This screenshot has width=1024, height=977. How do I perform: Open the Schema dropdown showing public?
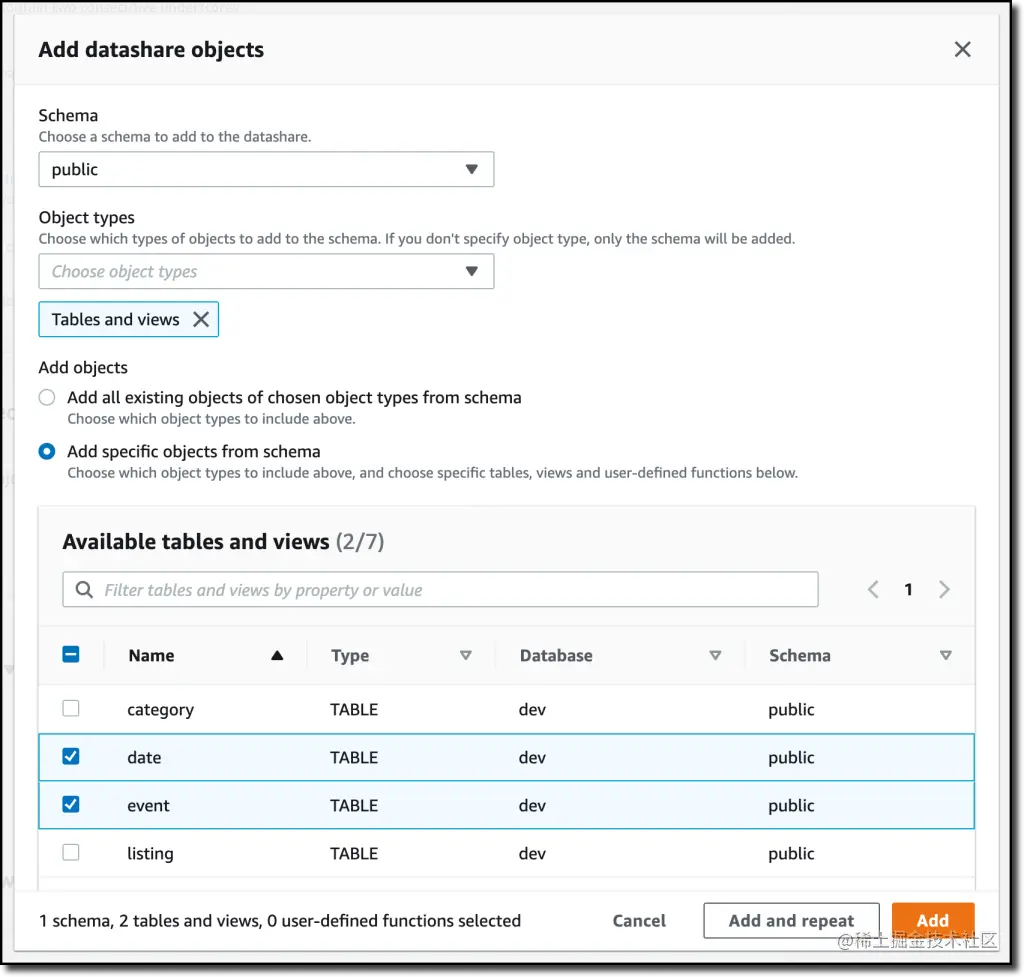click(266, 170)
